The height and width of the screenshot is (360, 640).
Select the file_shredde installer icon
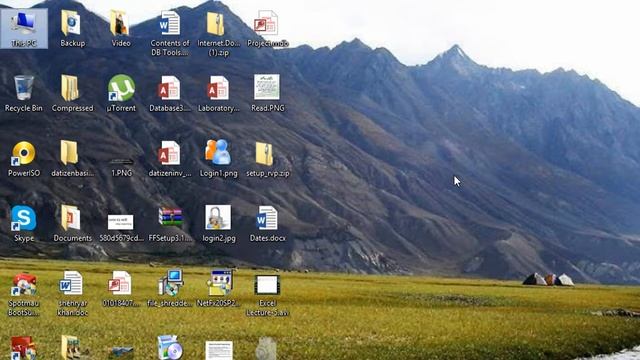pos(170,288)
